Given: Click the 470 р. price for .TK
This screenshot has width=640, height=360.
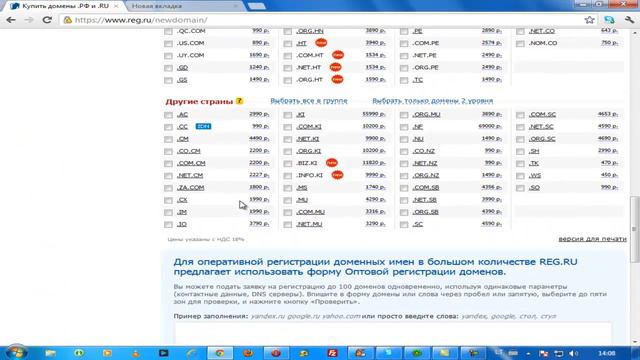Looking at the screenshot, I should tap(609, 162).
